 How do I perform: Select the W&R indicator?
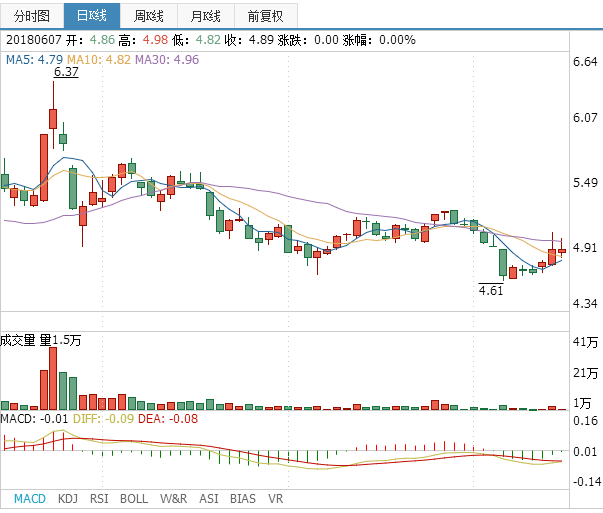pyautogui.click(x=173, y=499)
